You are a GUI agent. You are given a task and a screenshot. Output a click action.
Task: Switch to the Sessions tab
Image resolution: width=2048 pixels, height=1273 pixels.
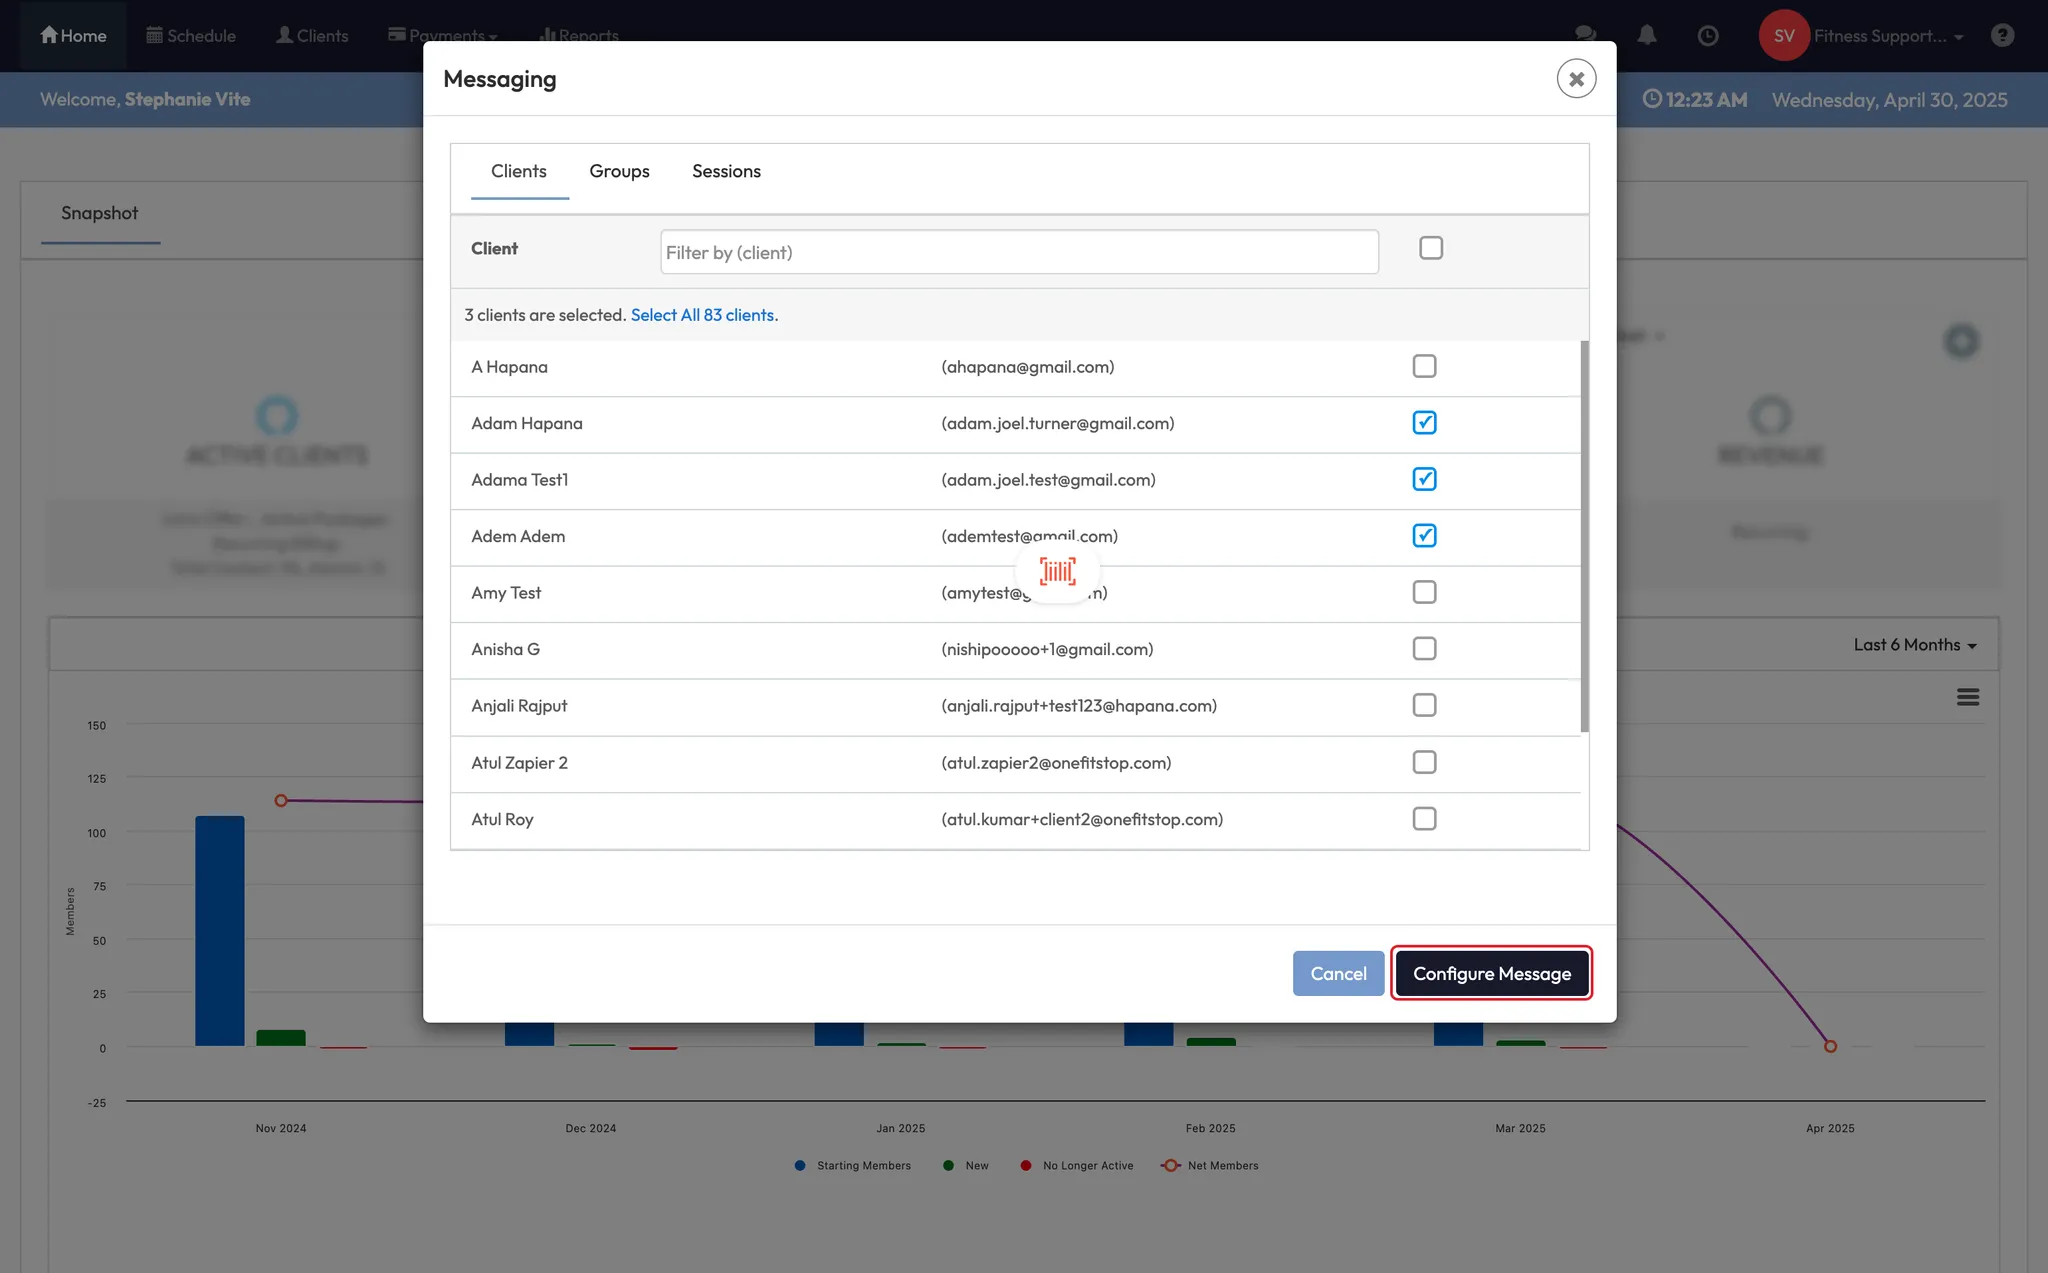[x=726, y=171]
